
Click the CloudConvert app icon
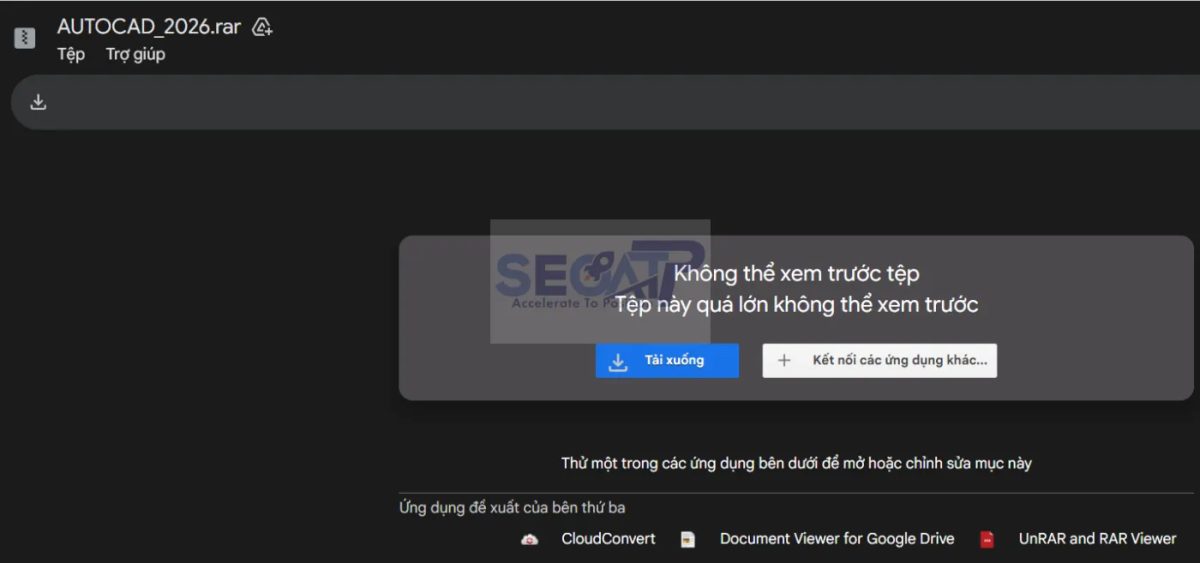(x=530, y=539)
